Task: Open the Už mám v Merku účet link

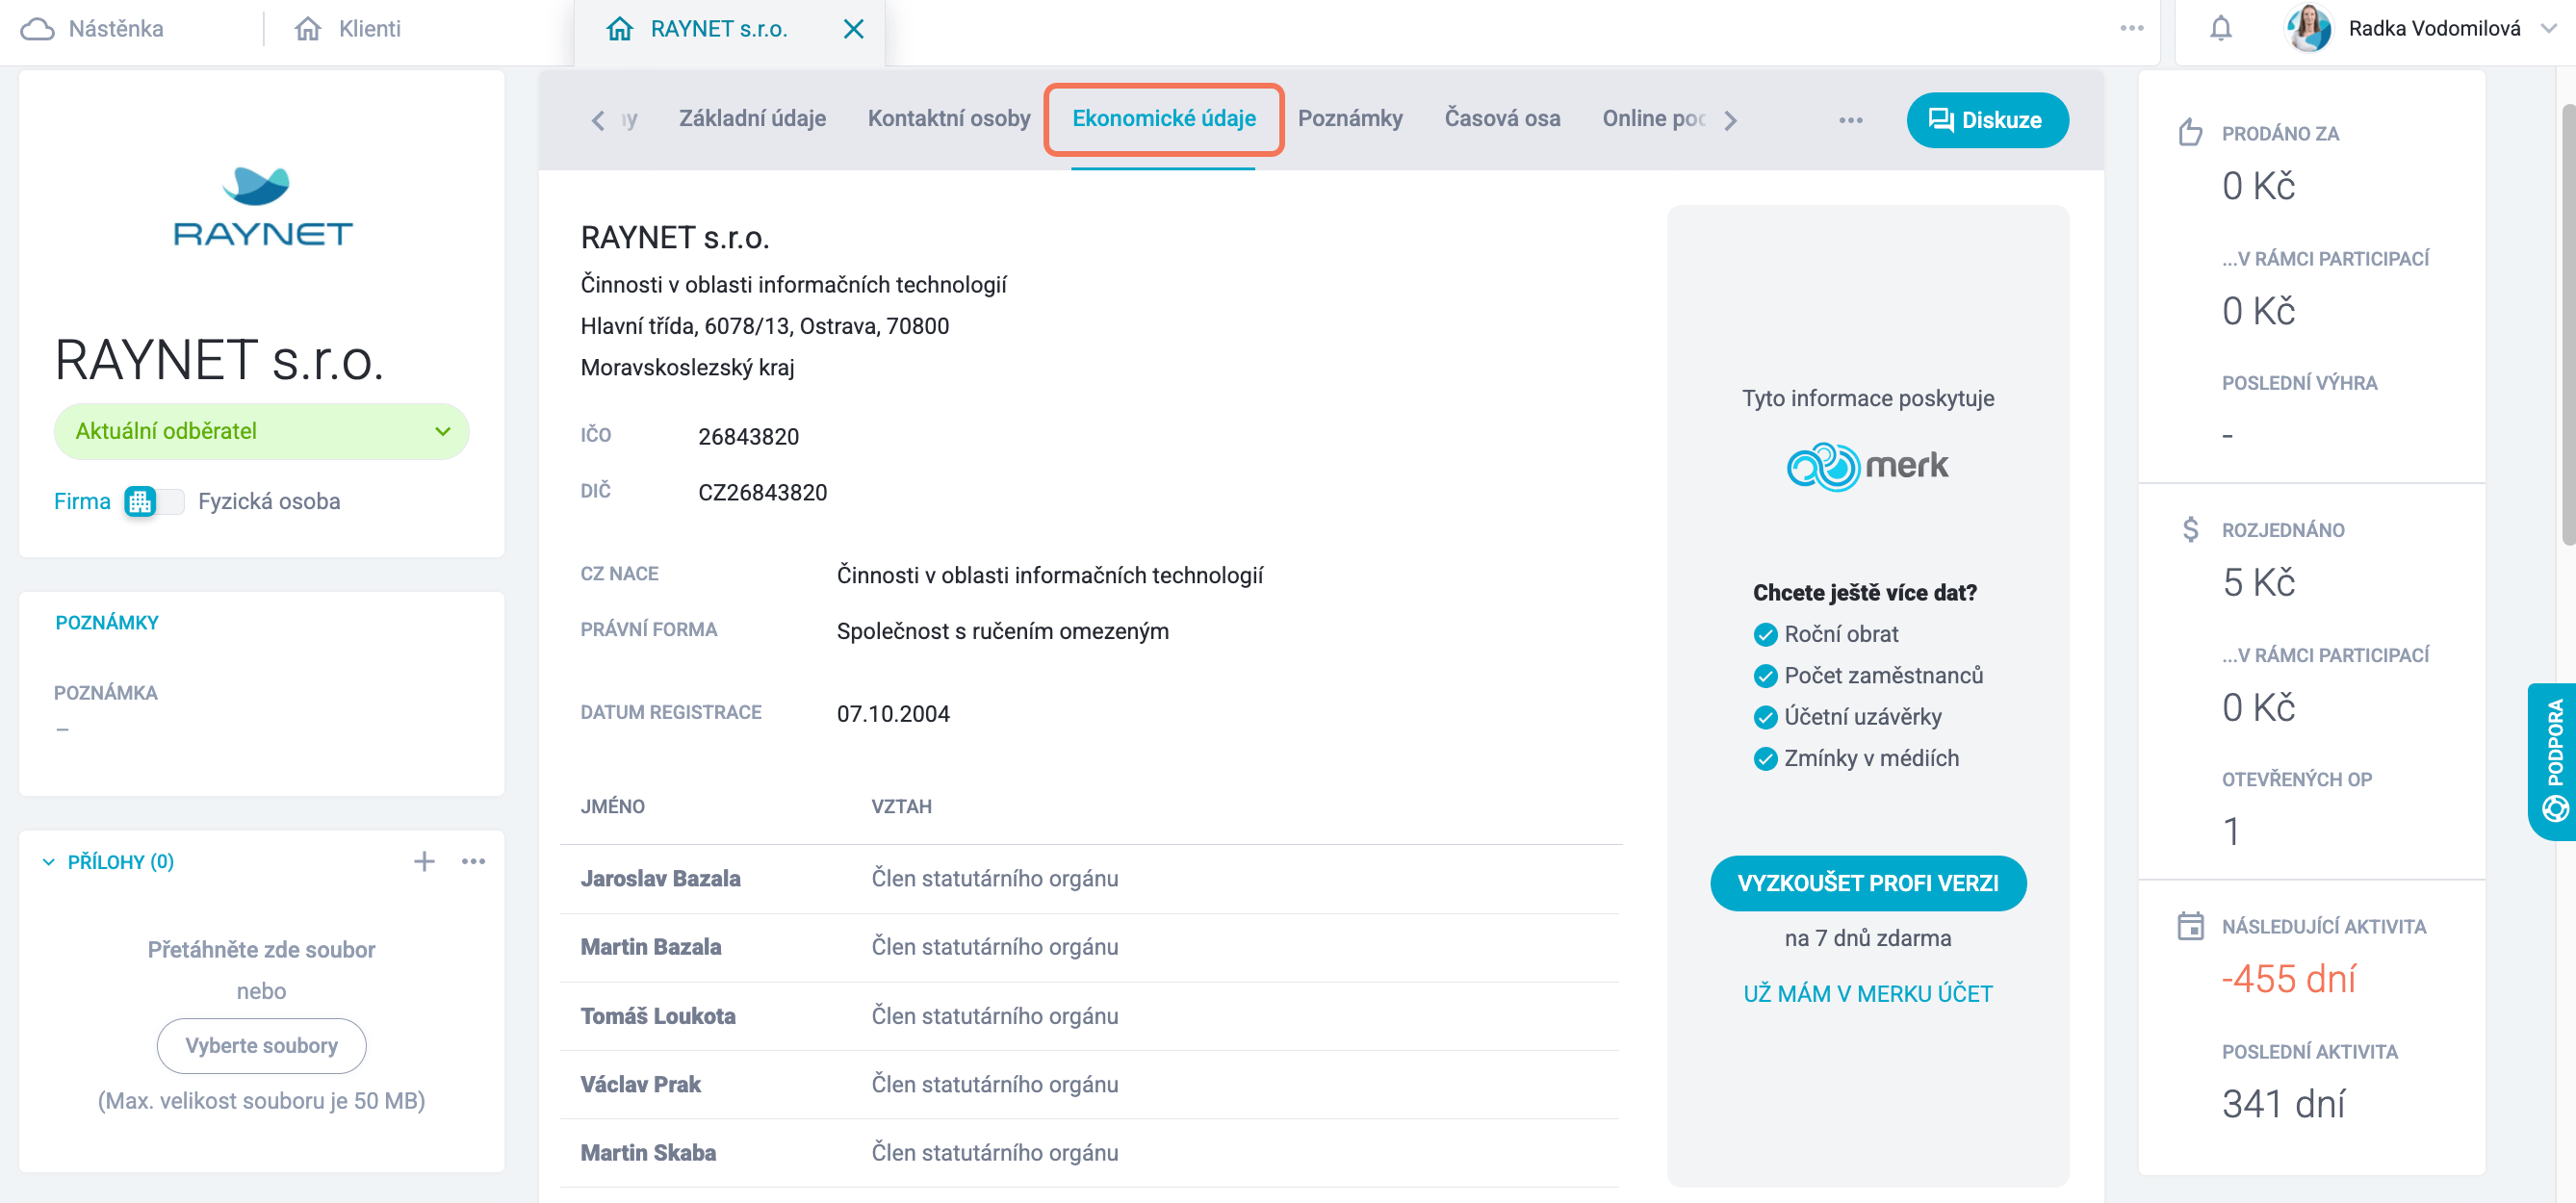Action: pyautogui.click(x=1867, y=994)
